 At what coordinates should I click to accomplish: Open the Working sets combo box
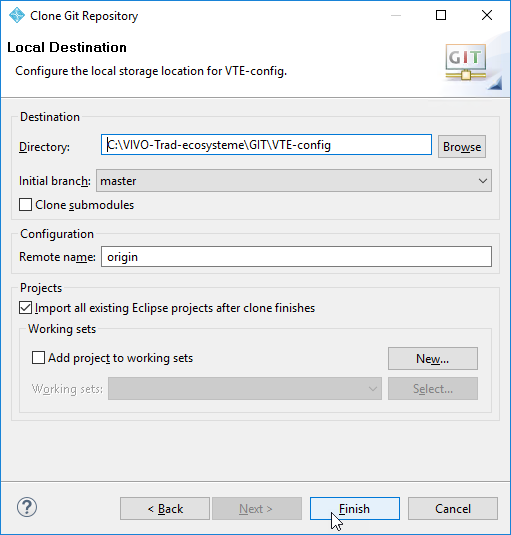[x=245, y=388]
